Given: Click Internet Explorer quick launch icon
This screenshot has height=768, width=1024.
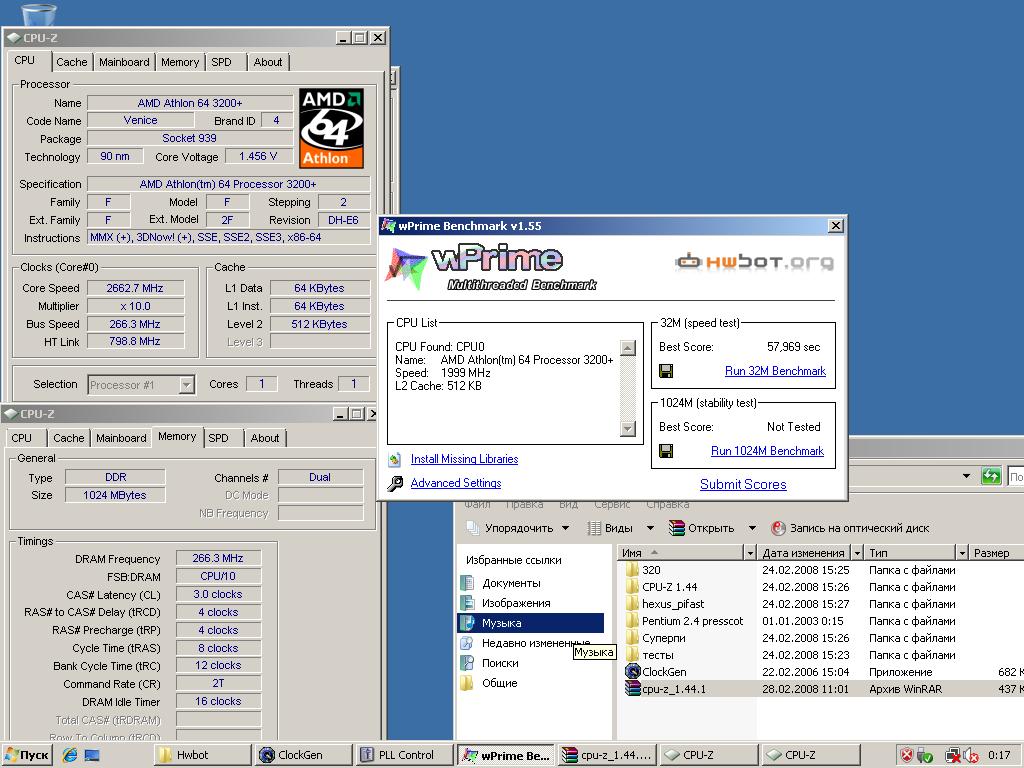Looking at the screenshot, I should [70, 755].
